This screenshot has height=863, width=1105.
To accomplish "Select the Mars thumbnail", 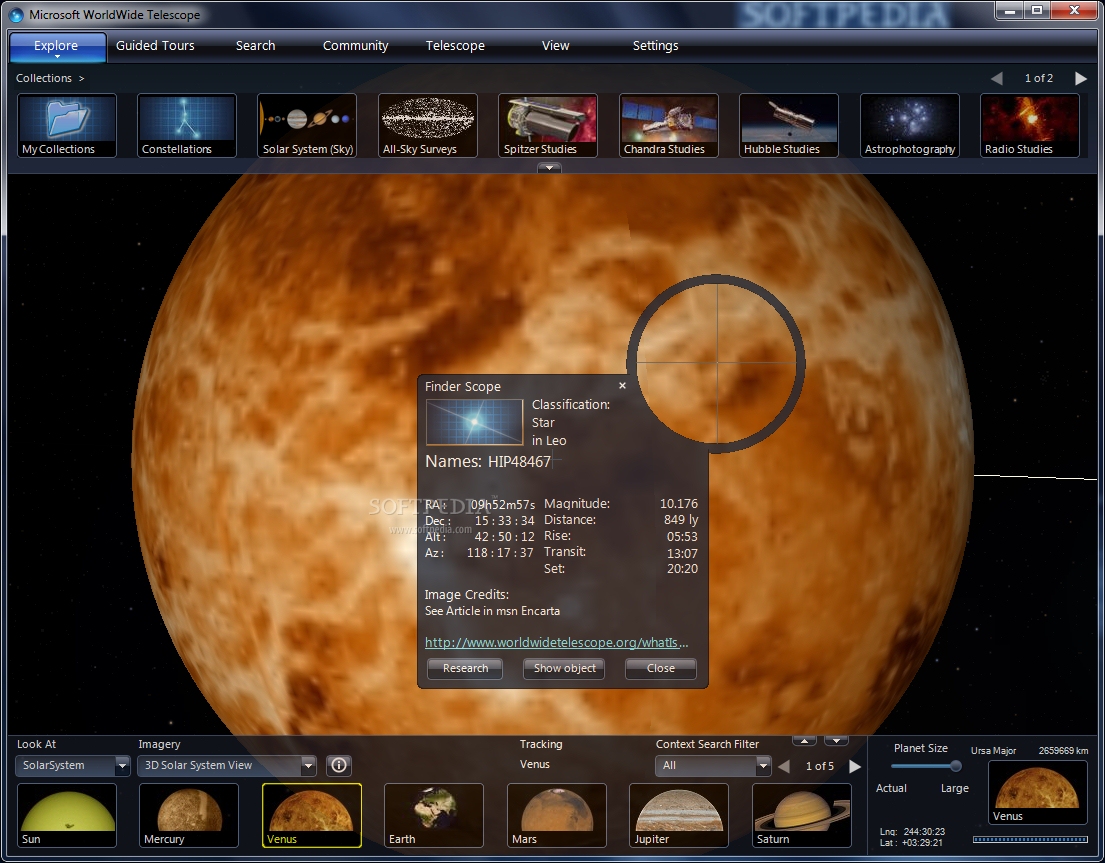I will [x=557, y=815].
